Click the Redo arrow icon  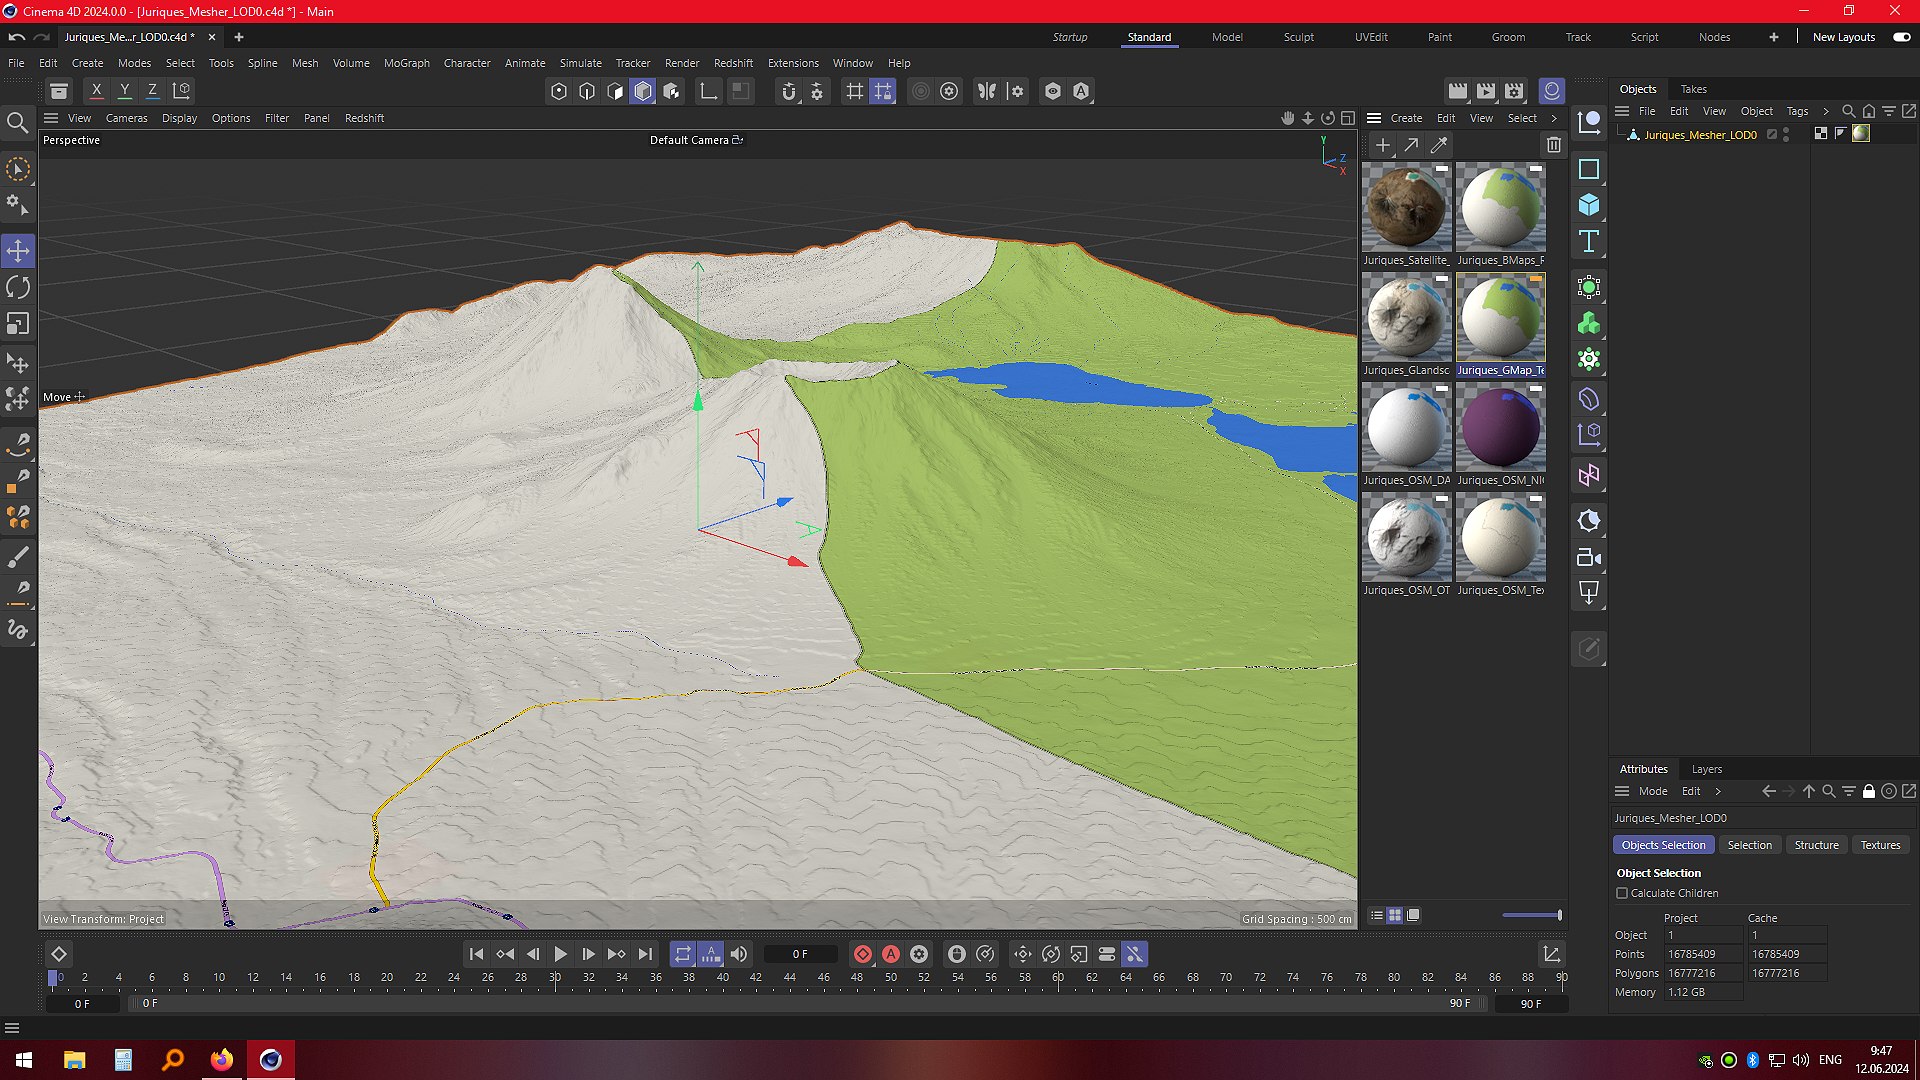42,37
